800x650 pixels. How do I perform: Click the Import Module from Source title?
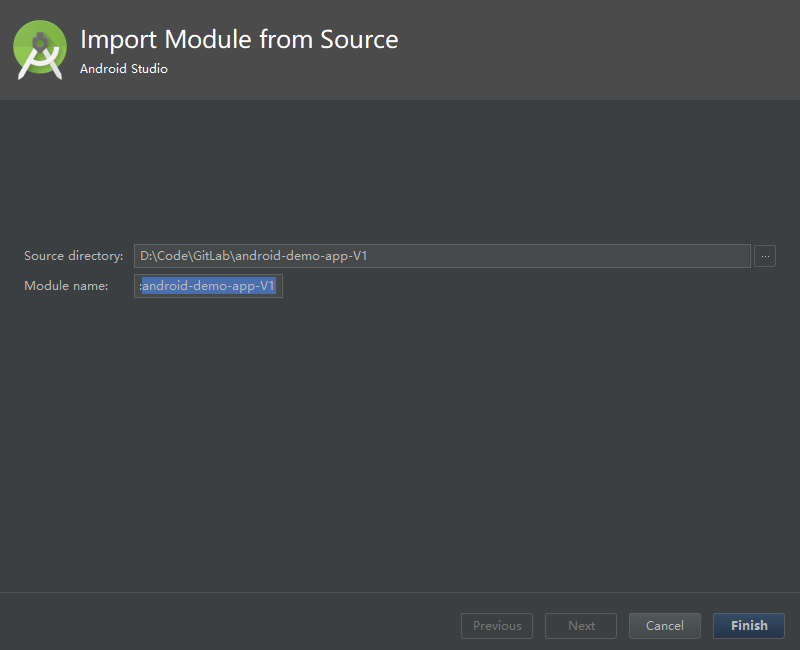tap(239, 40)
